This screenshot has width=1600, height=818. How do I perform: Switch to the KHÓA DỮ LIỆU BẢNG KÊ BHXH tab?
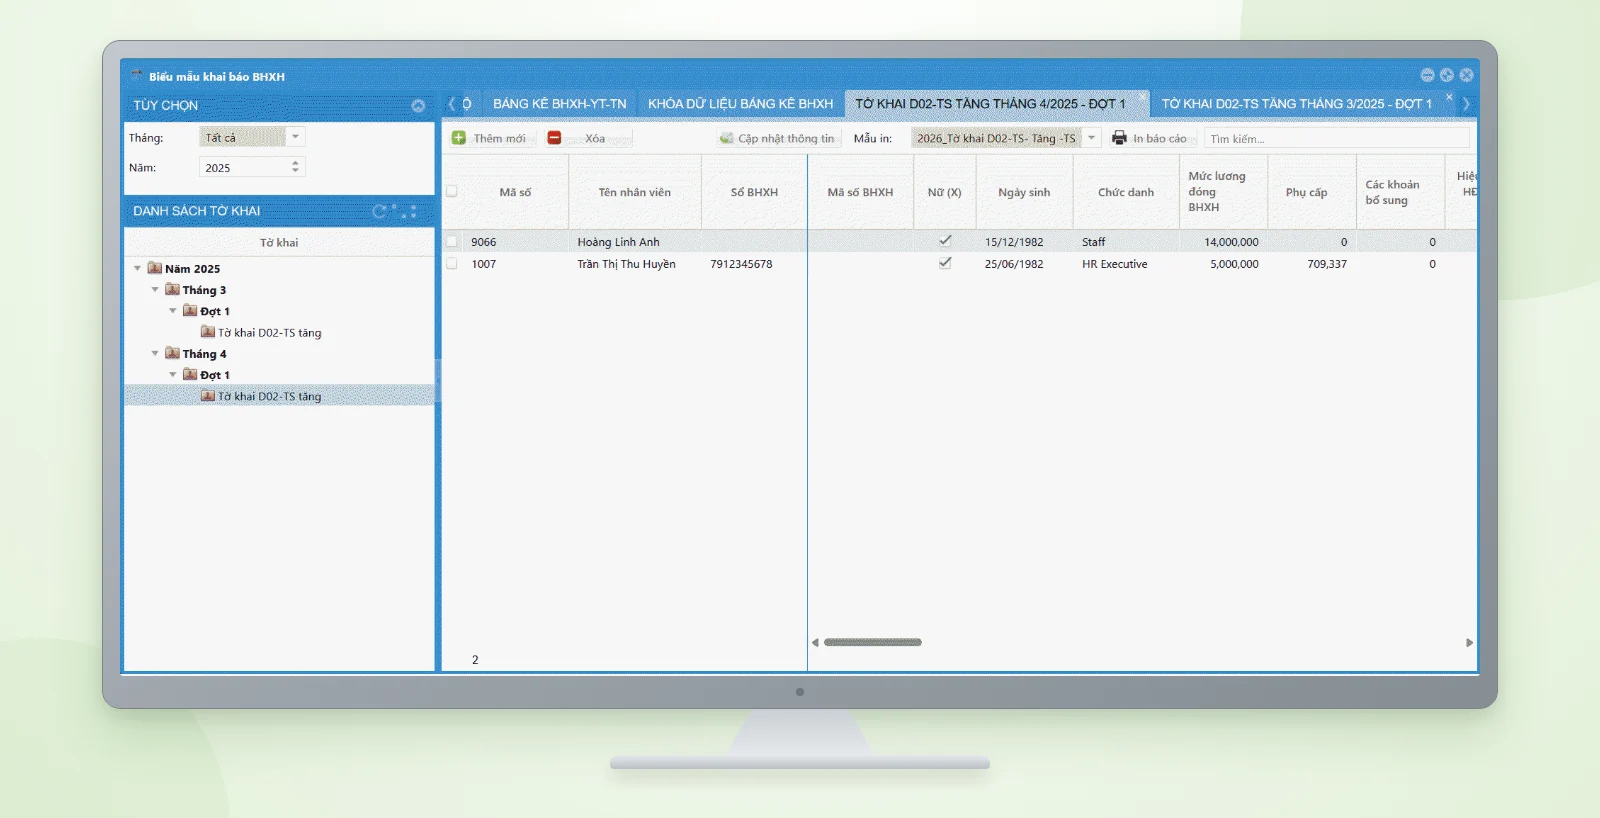pyautogui.click(x=741, y=104)
